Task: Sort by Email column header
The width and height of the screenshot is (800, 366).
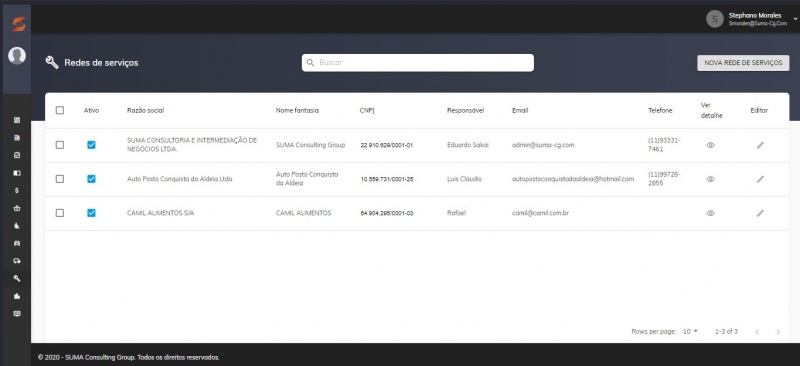Action: tap(520, 111)
